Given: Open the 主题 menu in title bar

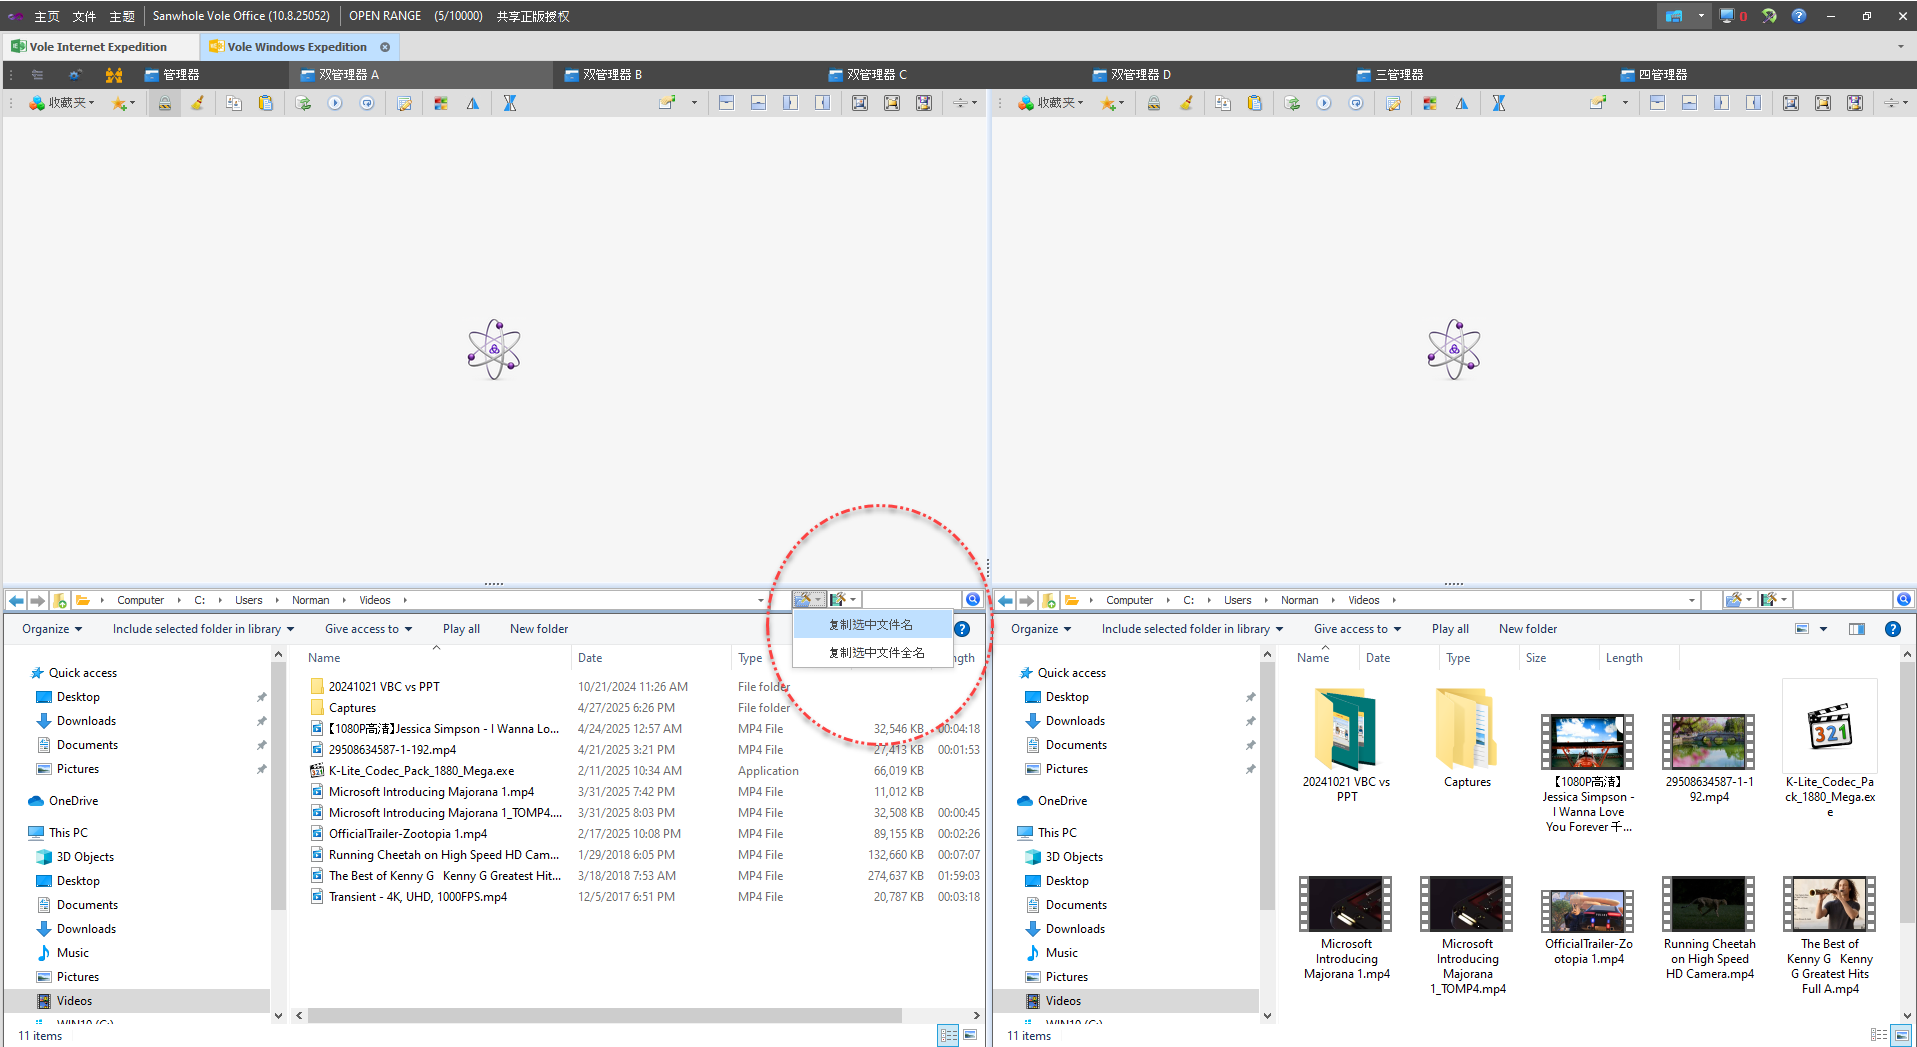Looking at the screenshot, I should (x=122, y=16).
